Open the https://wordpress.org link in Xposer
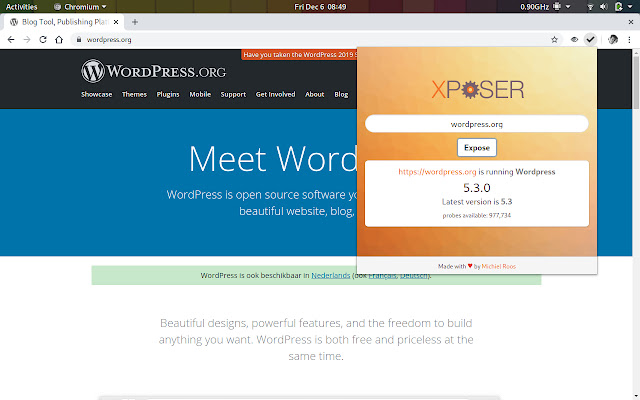The image size is (640, 400). (x=437, y=172)
